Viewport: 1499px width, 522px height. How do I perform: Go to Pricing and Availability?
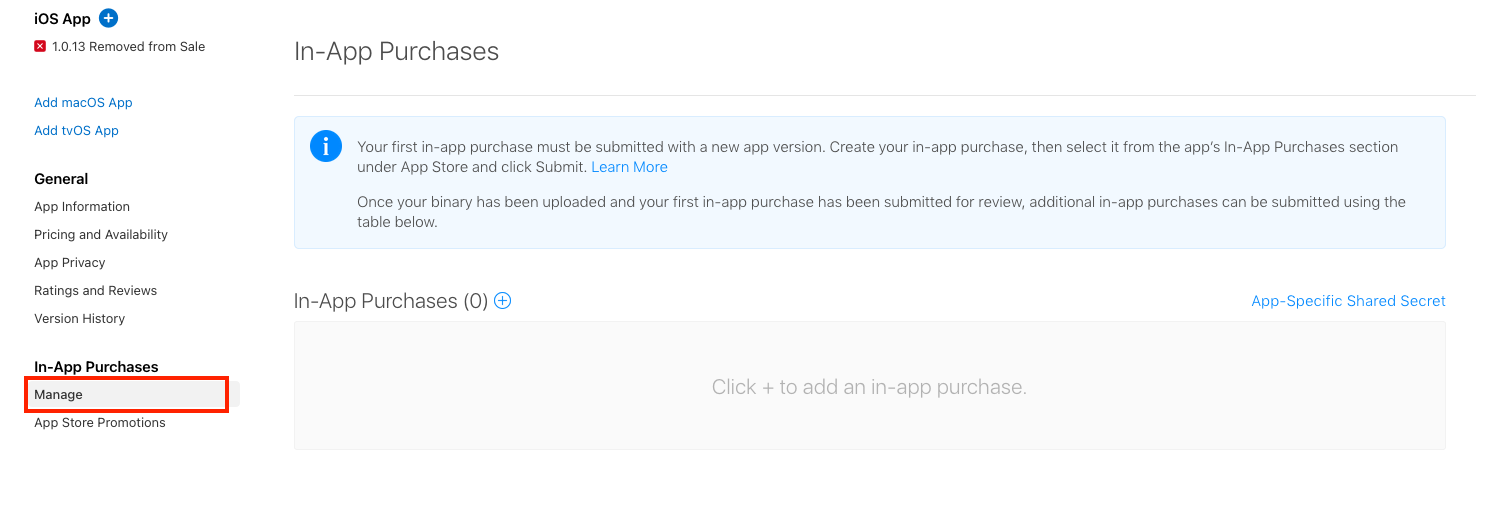[101, 234]
